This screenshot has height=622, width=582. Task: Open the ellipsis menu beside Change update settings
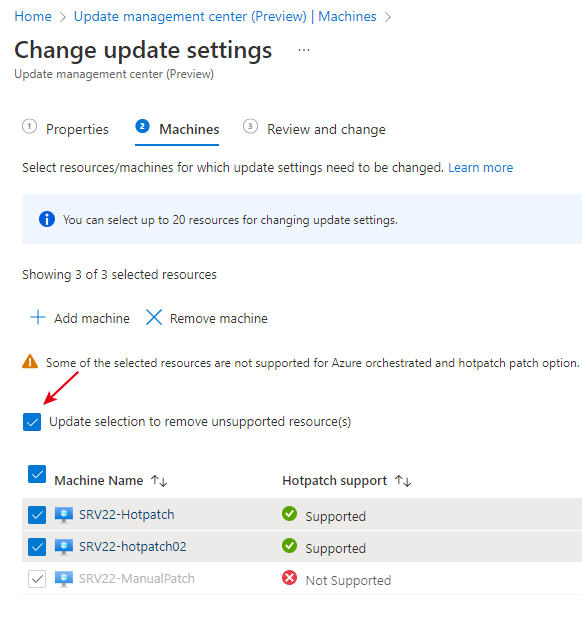[303, 50]
